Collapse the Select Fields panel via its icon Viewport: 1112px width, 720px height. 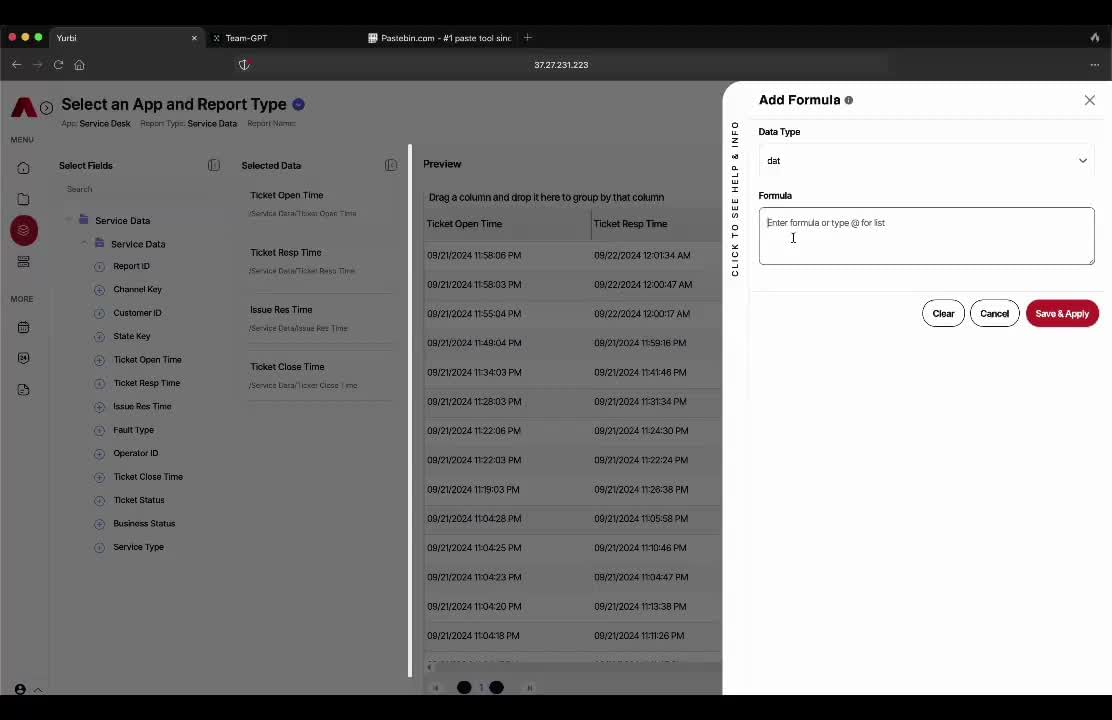[214, 165]
